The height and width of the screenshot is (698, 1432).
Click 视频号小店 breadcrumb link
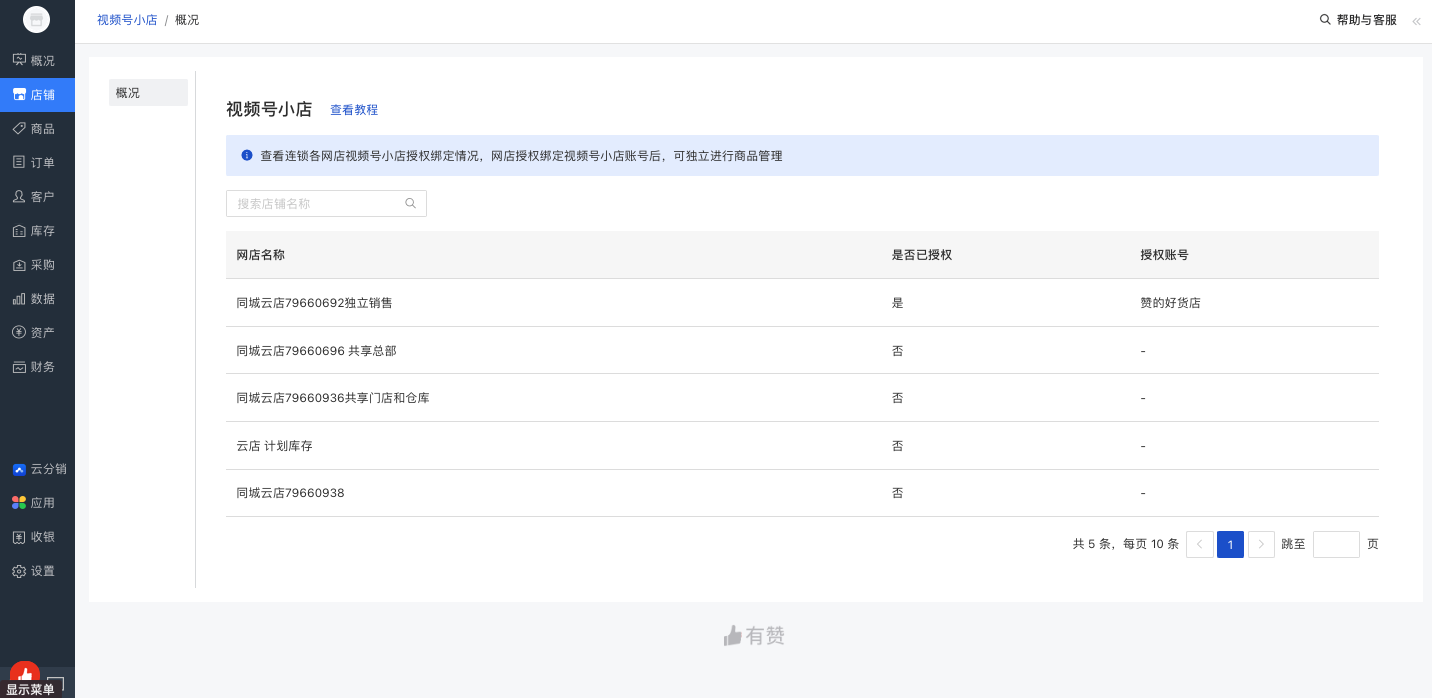pyautogui.click(x=127, y=20)
